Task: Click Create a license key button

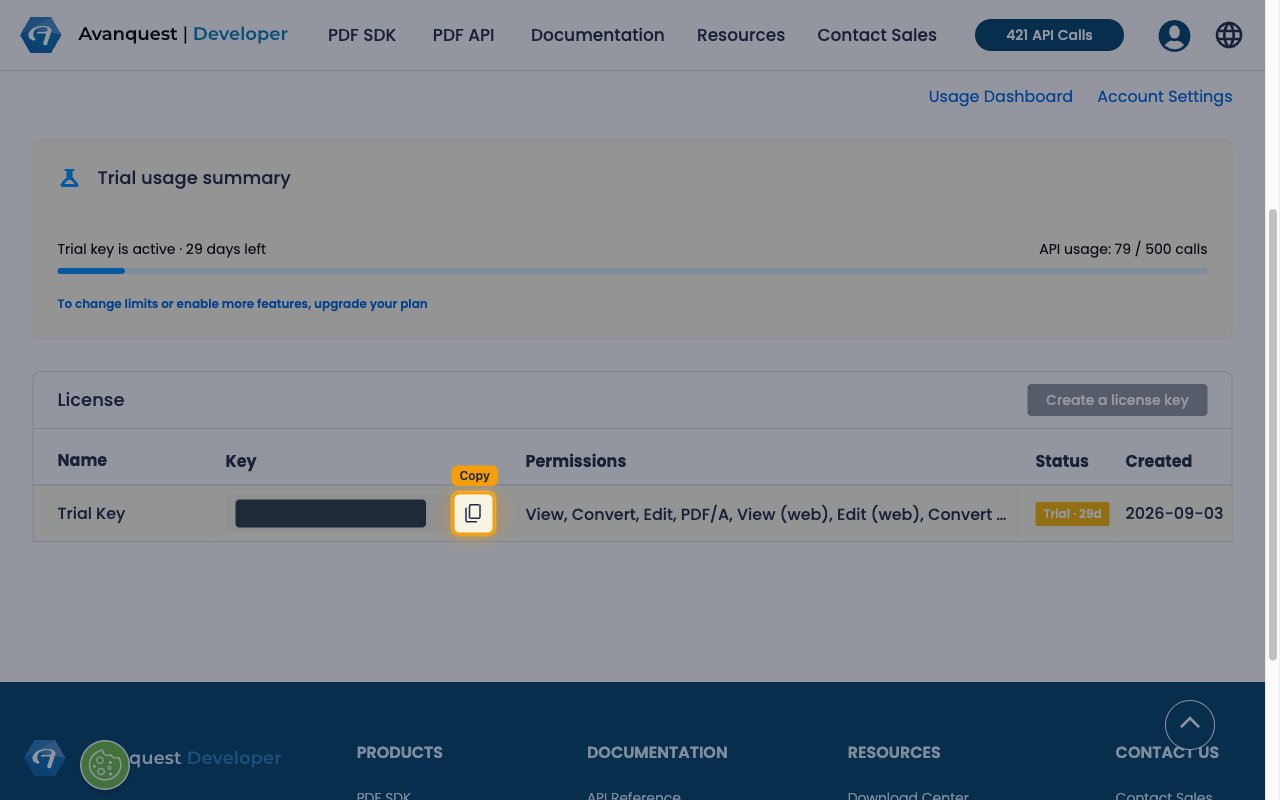Action: click(x=1117, y=400)
